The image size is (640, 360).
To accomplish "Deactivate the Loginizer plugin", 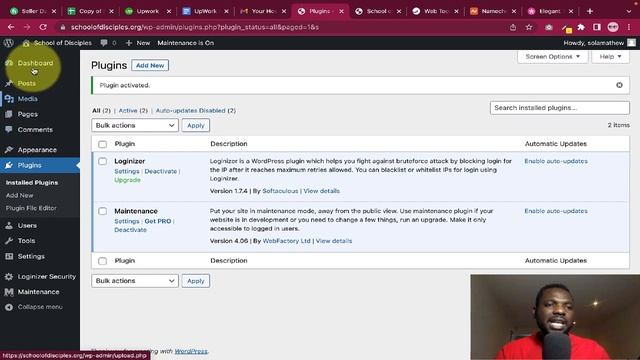I will 160,171.
